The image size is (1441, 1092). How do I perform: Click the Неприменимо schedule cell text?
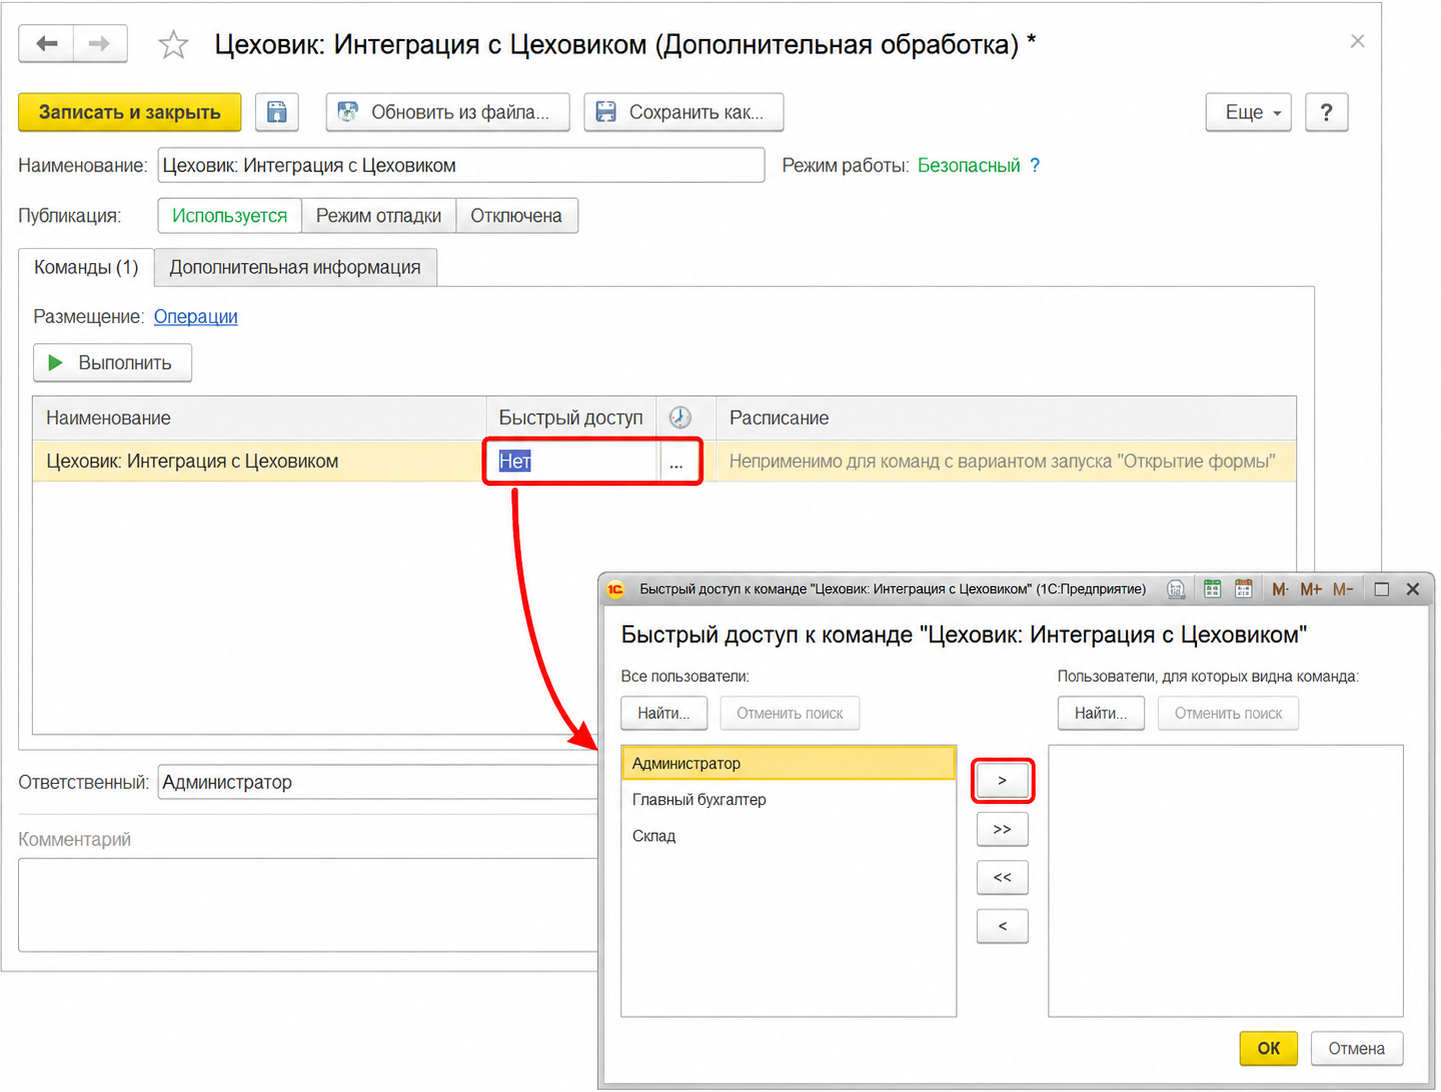1002,461
